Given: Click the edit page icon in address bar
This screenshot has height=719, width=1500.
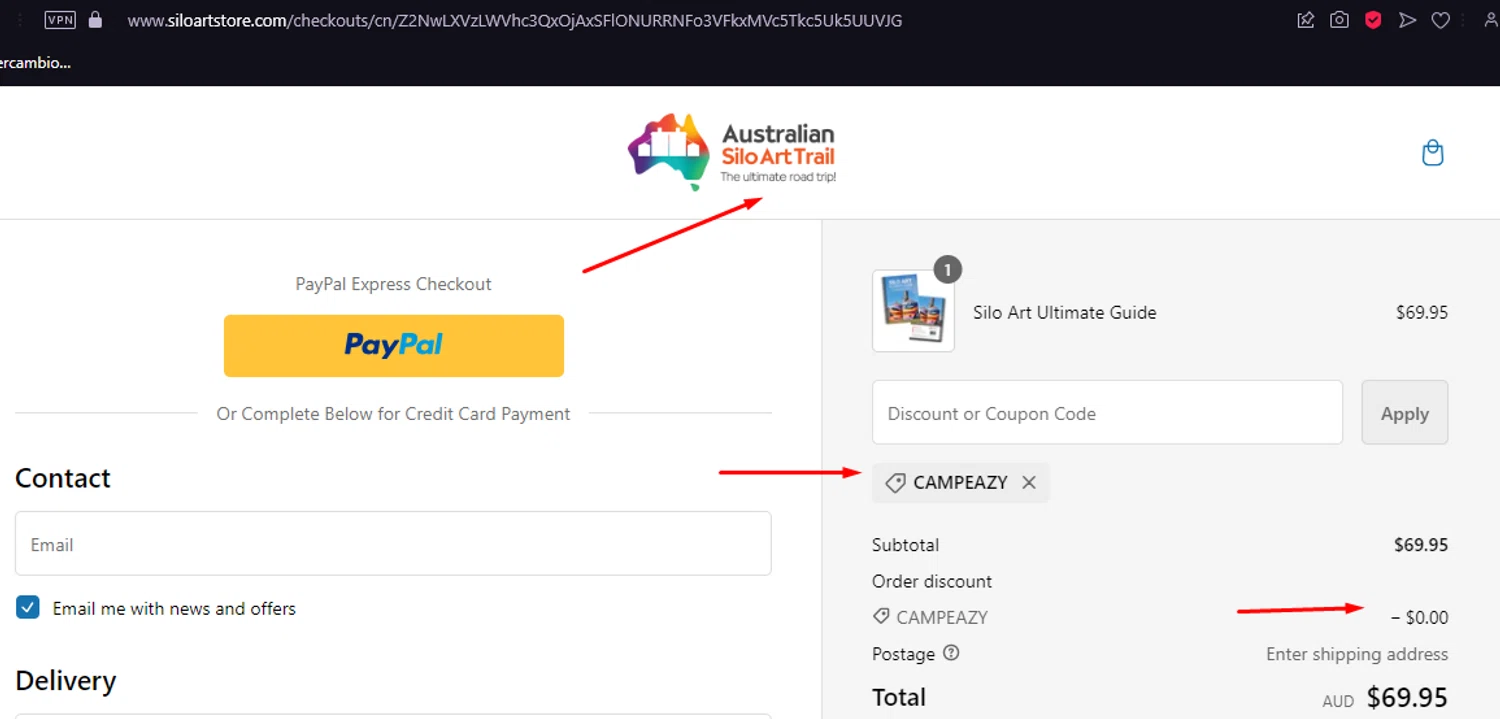Looking at the screenshot, I should click(1305, 20).
